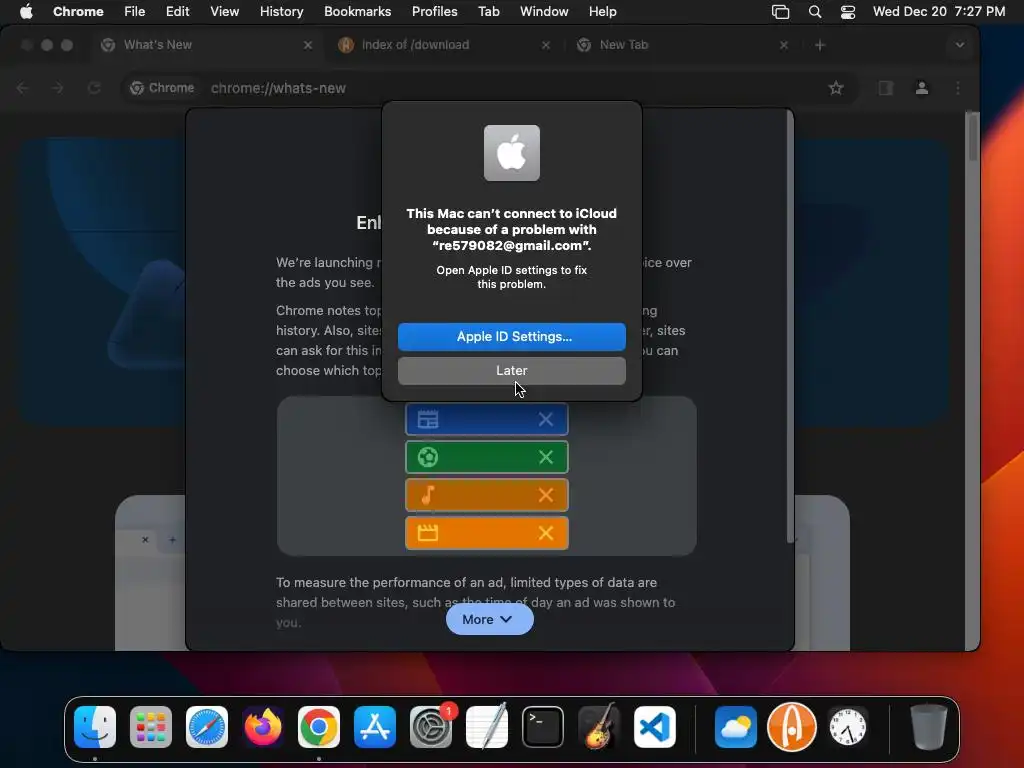Viewport: 1024px width, 768px height.
Task: Close the New Tab tab
Action: click(x=784, y=45)
